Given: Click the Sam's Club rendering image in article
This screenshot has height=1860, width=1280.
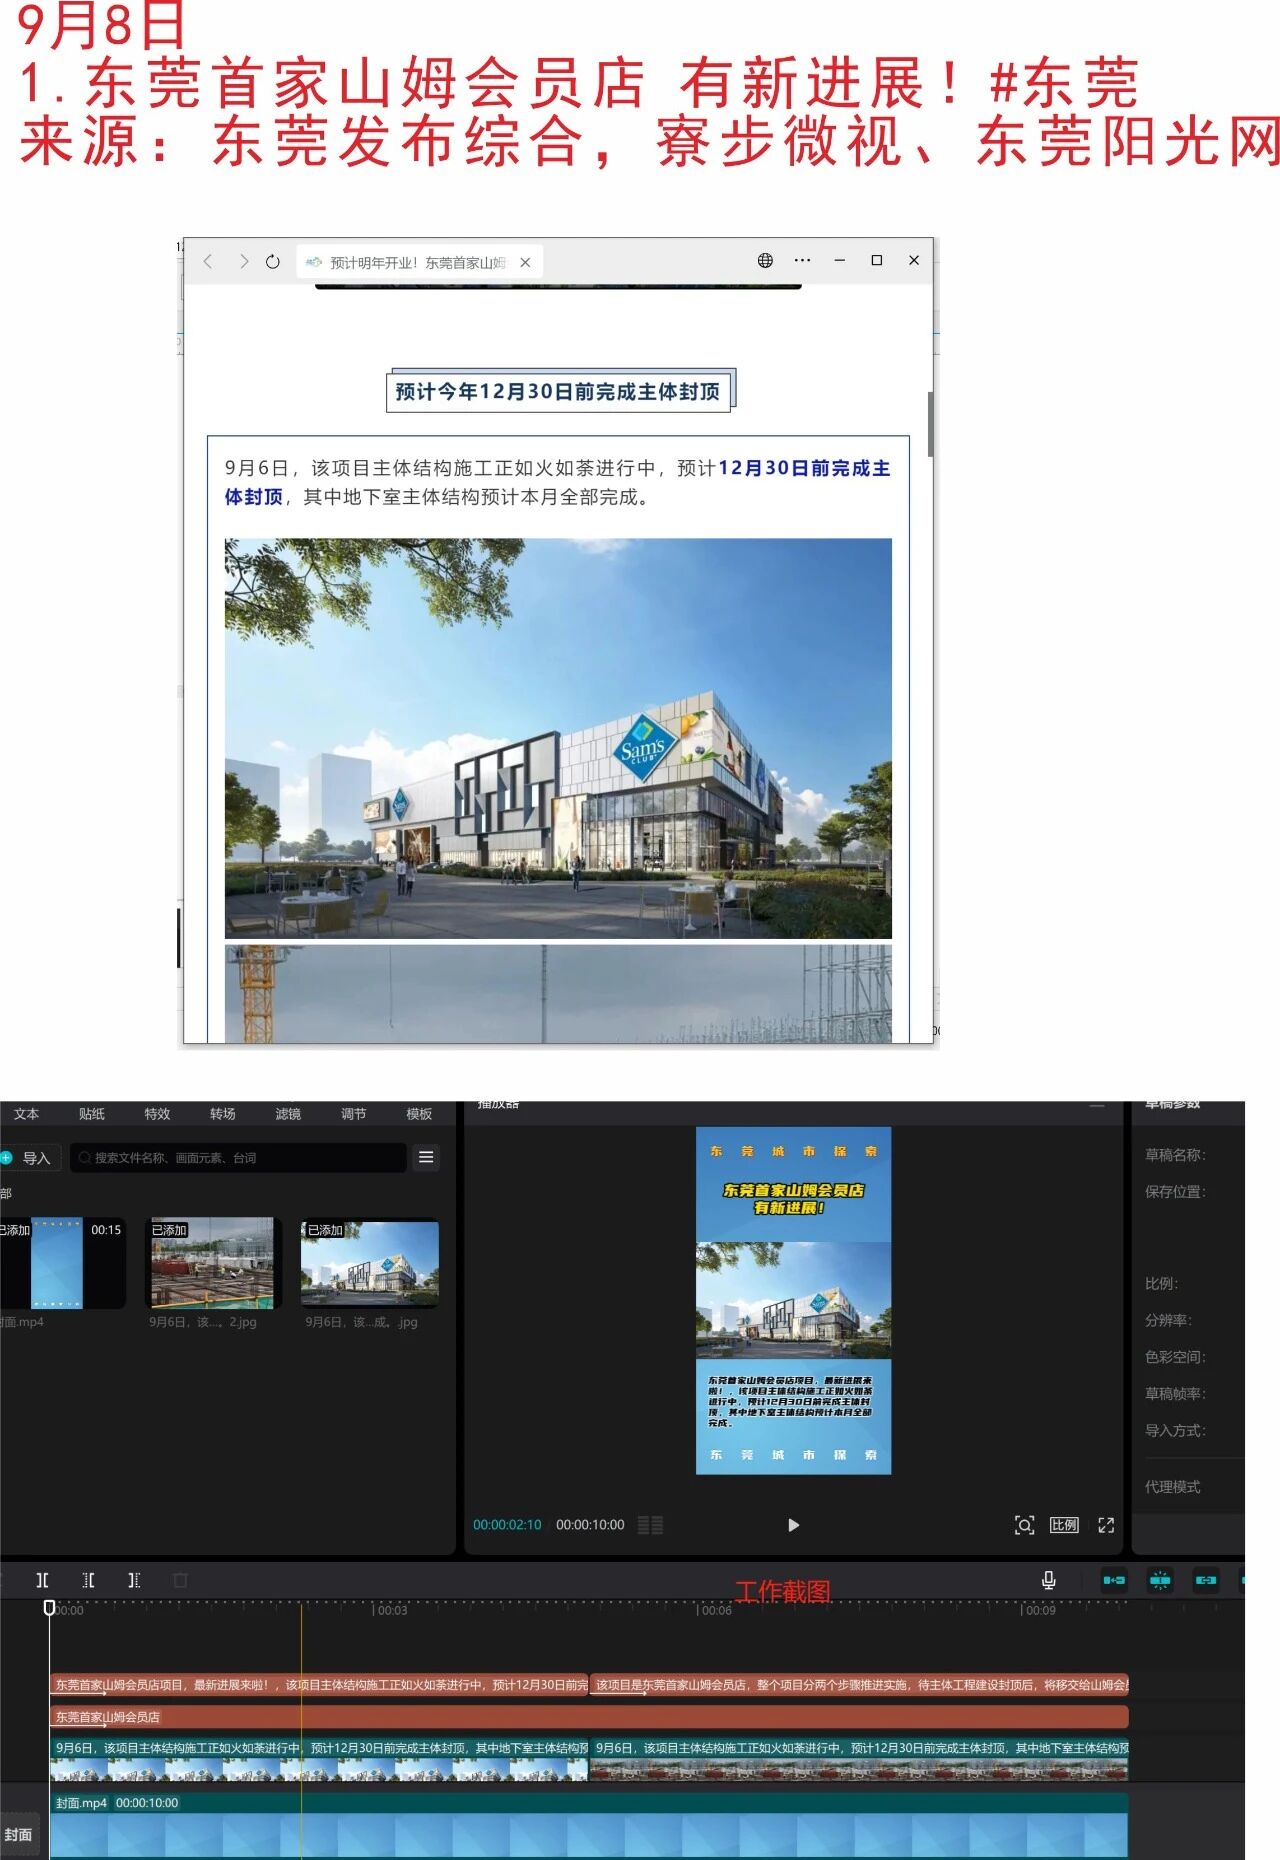Looking at the screenshot, I should click(558, 738).
